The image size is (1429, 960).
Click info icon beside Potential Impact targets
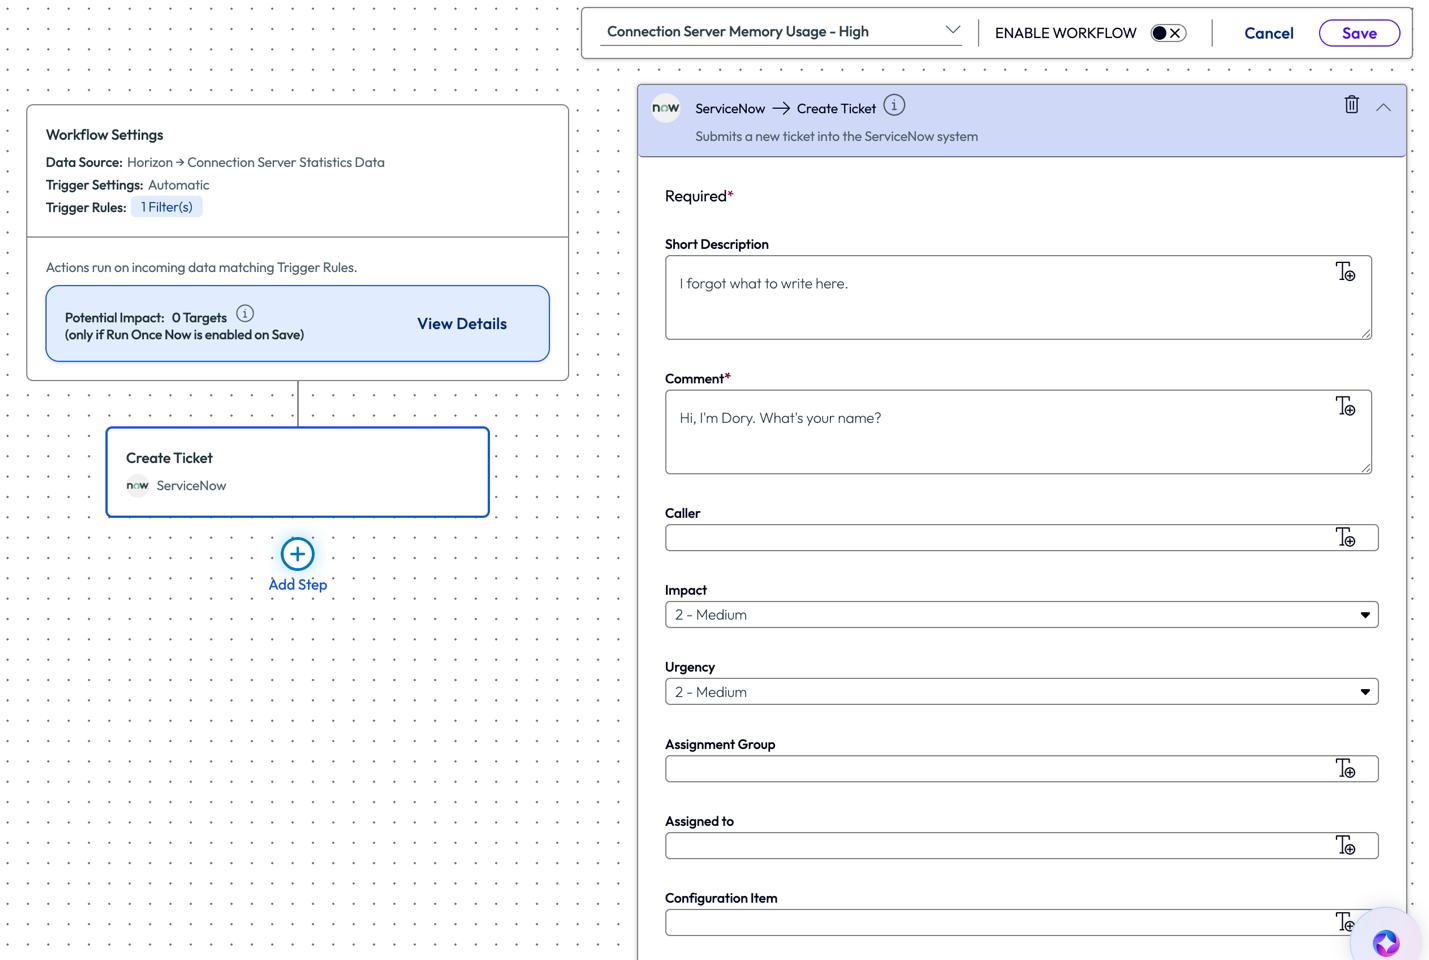pyautogui.click(x=245, y=314)
